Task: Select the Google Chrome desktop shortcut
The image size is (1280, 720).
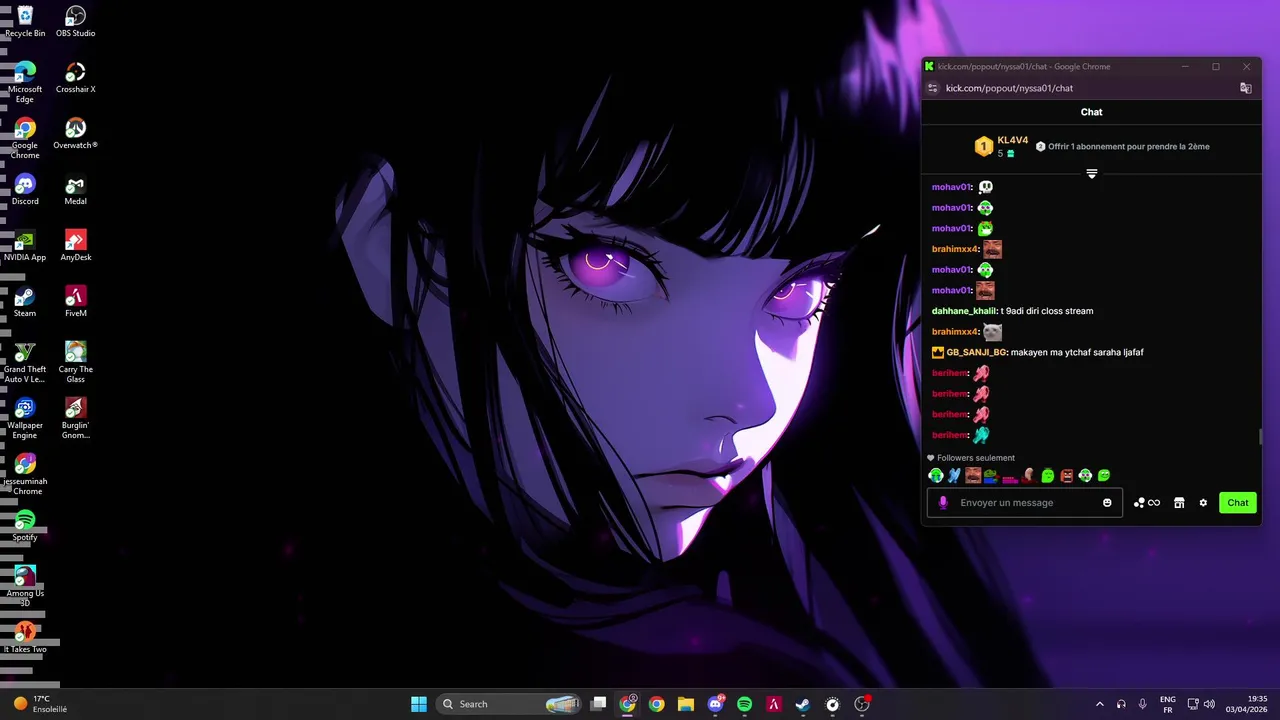Action: [25, 138]
